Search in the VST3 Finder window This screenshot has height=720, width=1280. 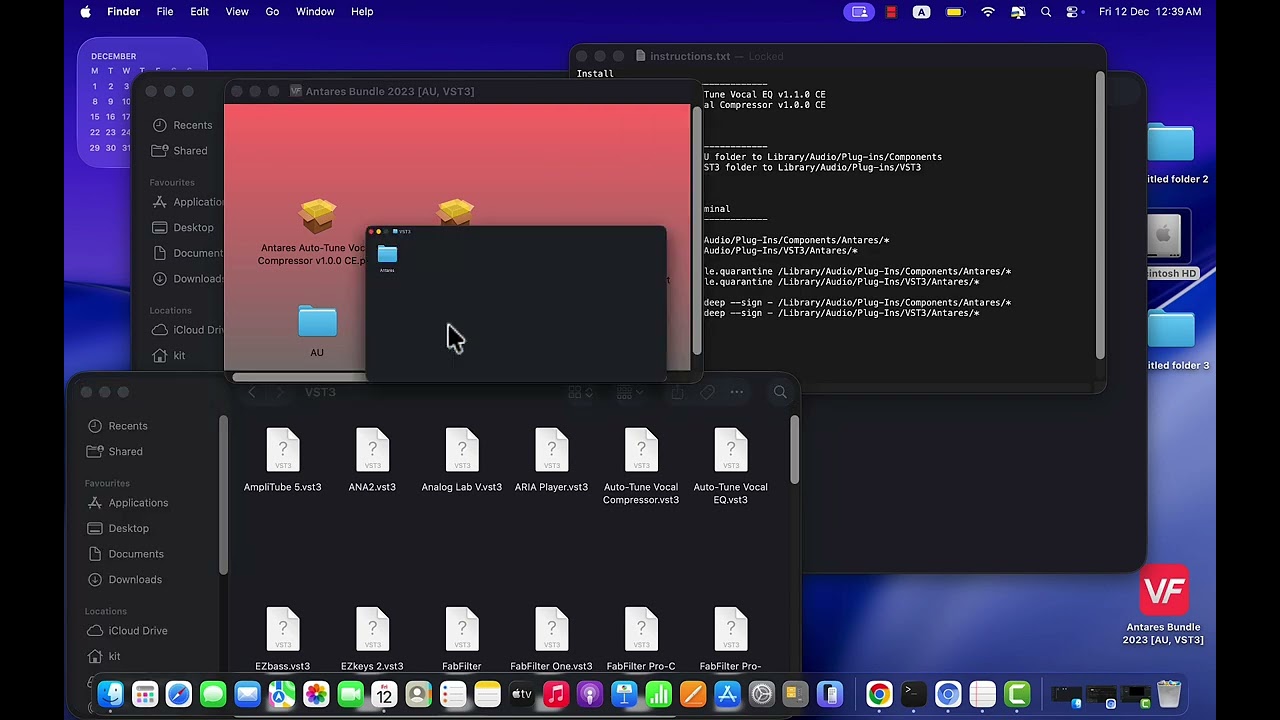pos(780,392)
